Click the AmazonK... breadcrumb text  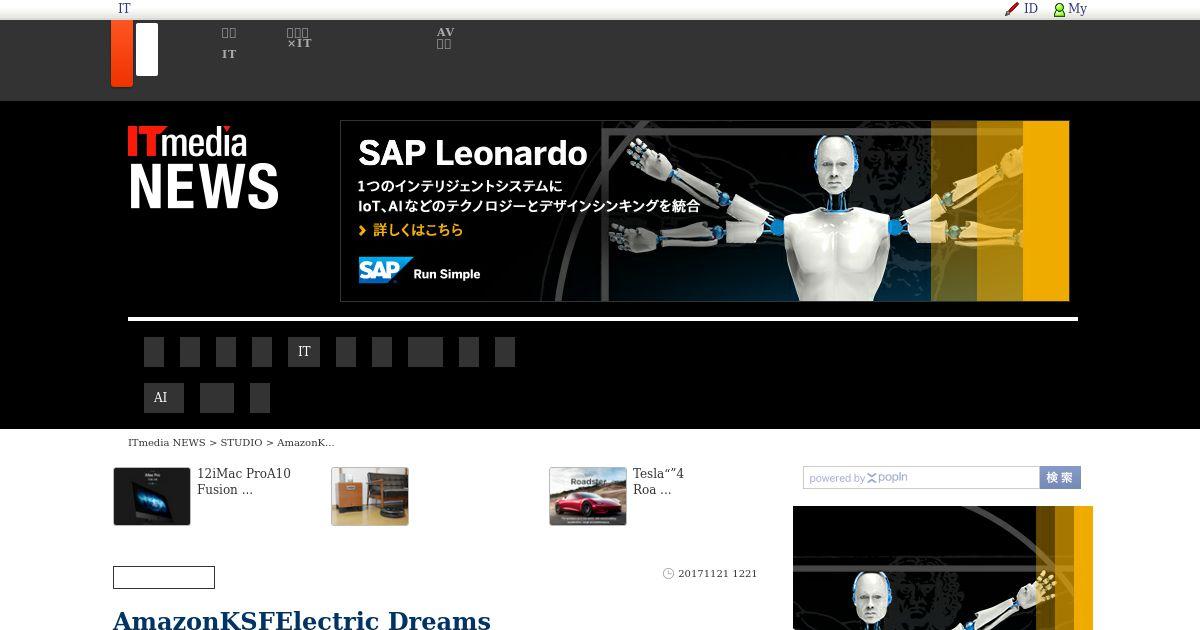pos(306,443)
